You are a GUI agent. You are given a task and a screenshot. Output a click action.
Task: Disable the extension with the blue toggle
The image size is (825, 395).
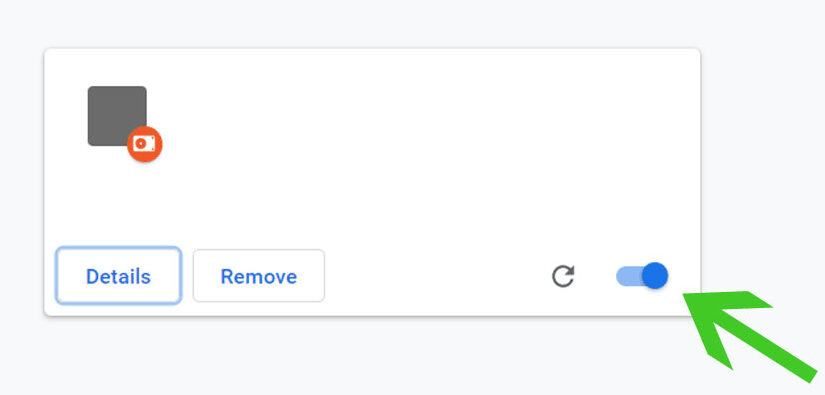coord(642,276)
